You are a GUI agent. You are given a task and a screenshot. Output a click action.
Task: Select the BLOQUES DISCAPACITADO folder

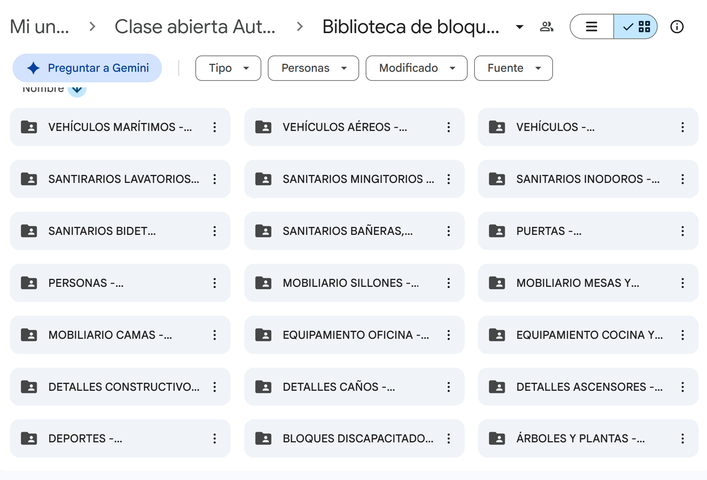[x=354, y=439]
